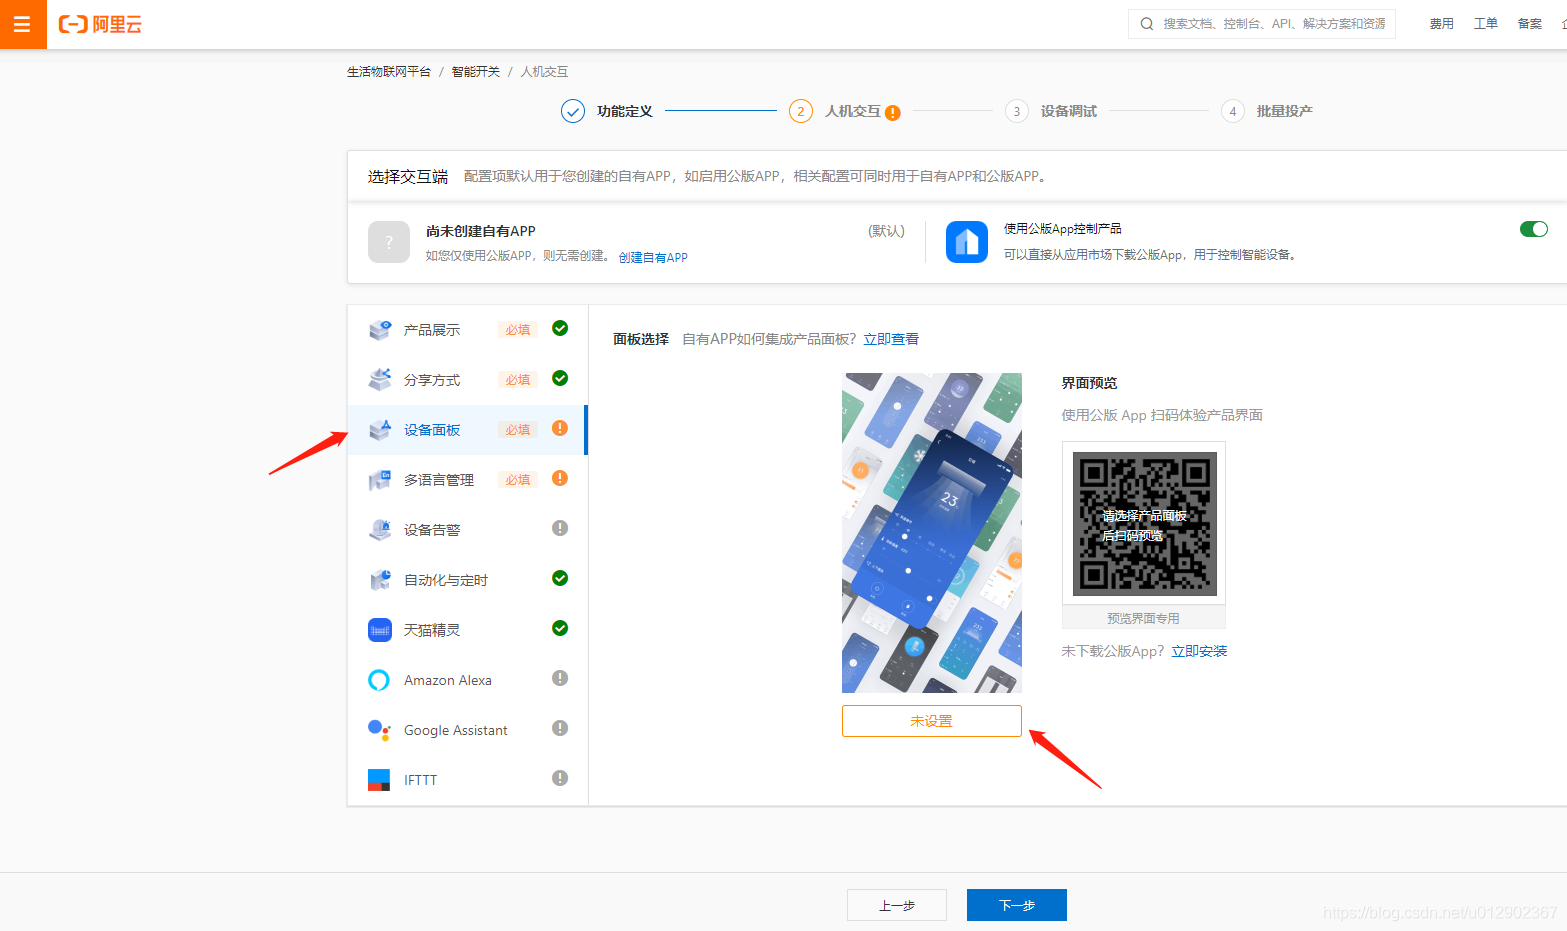This screenshot has height=931, width=1567.
Task: Click the Google Assistant dots icon
Action: pos(379,730)
